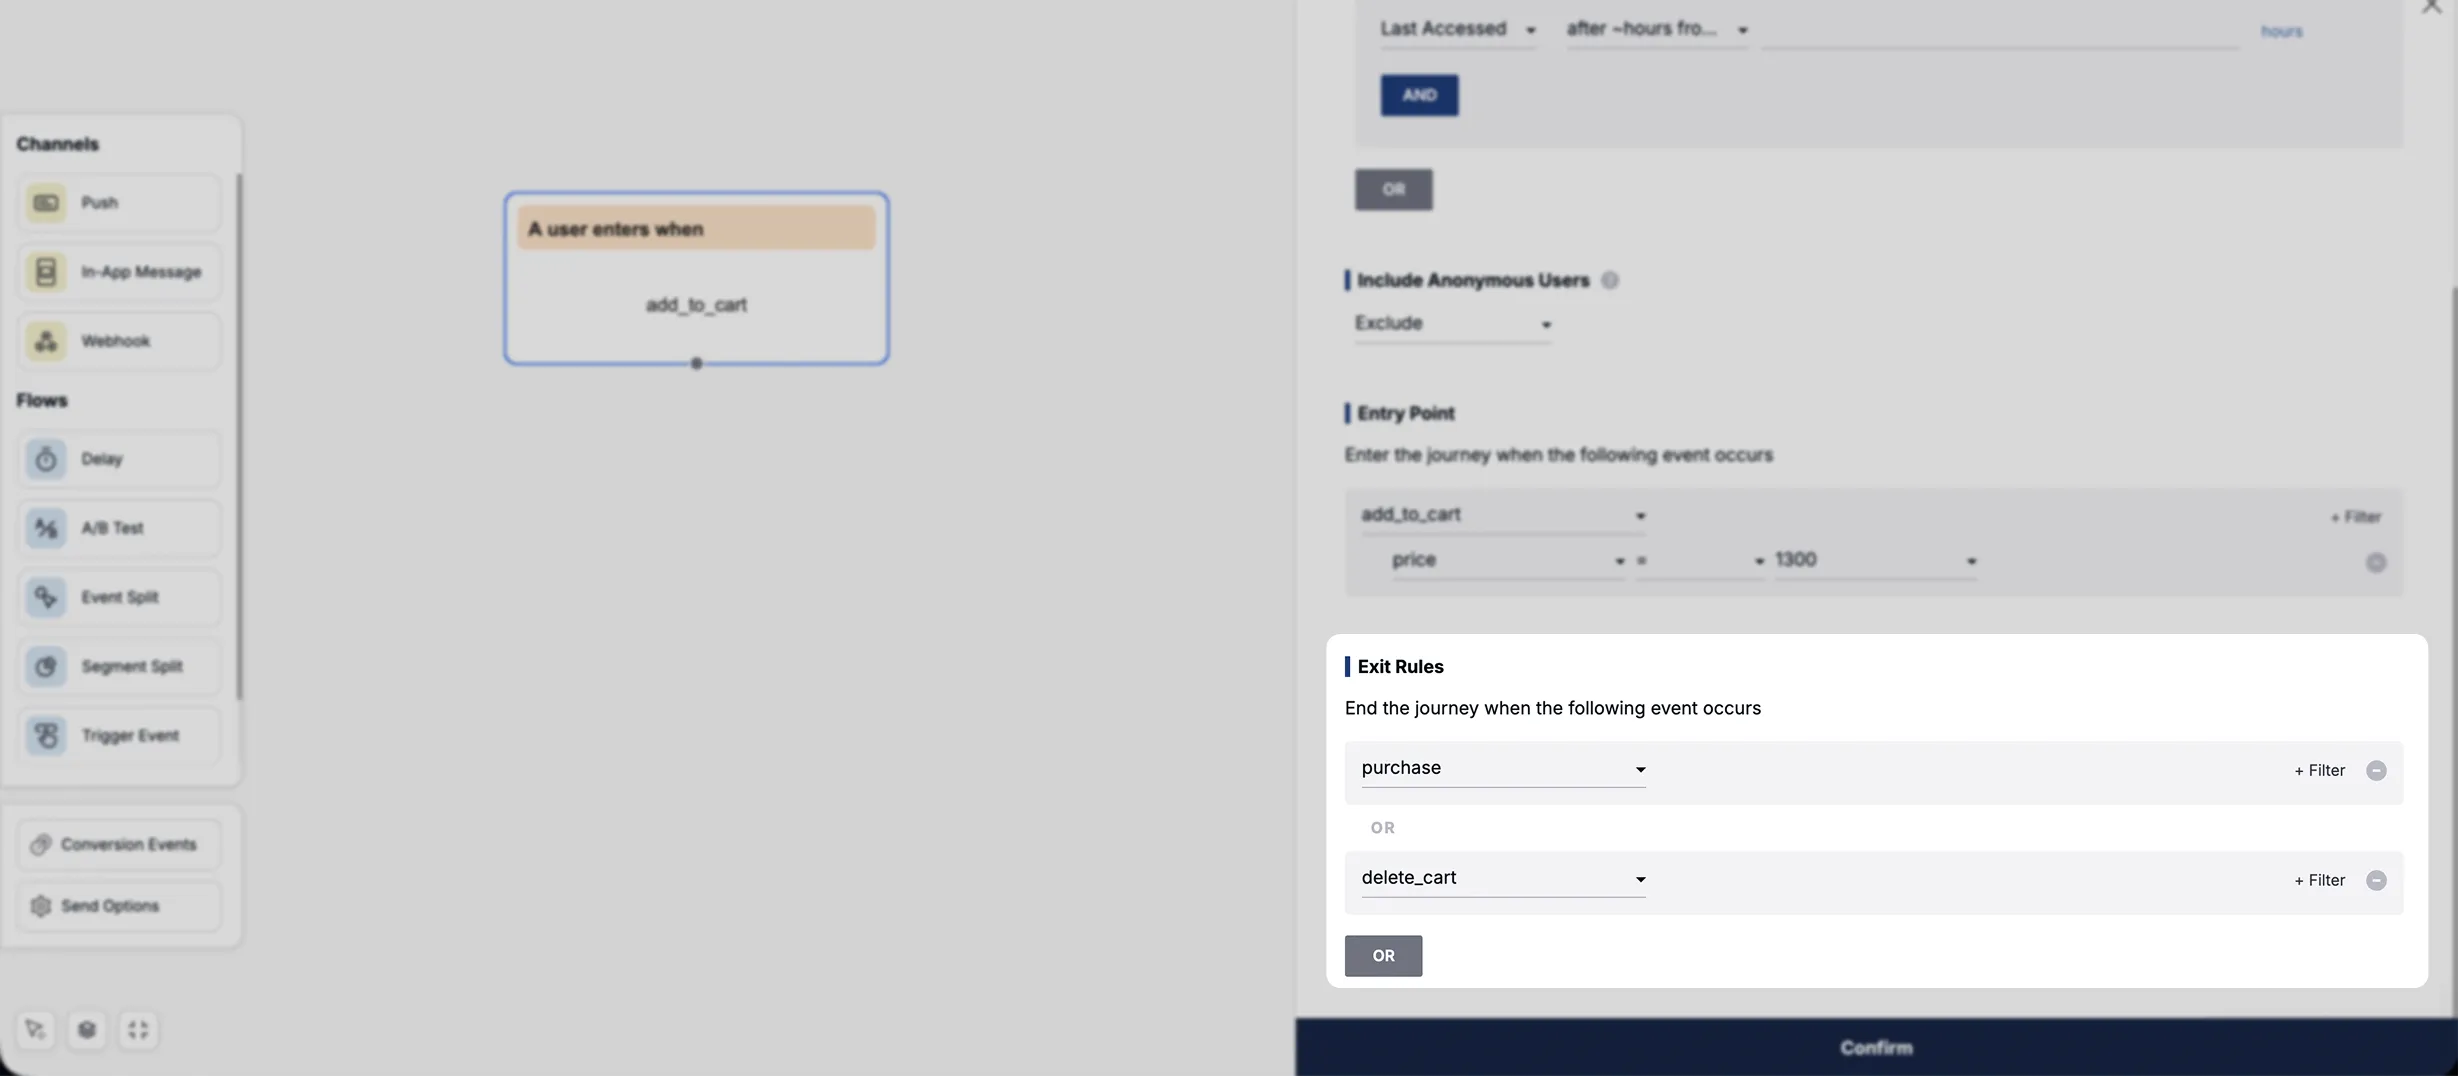Viewport: 2458px width, 1076px height.
Task: Add filter to purchase exit rule
Action: 2319,771
